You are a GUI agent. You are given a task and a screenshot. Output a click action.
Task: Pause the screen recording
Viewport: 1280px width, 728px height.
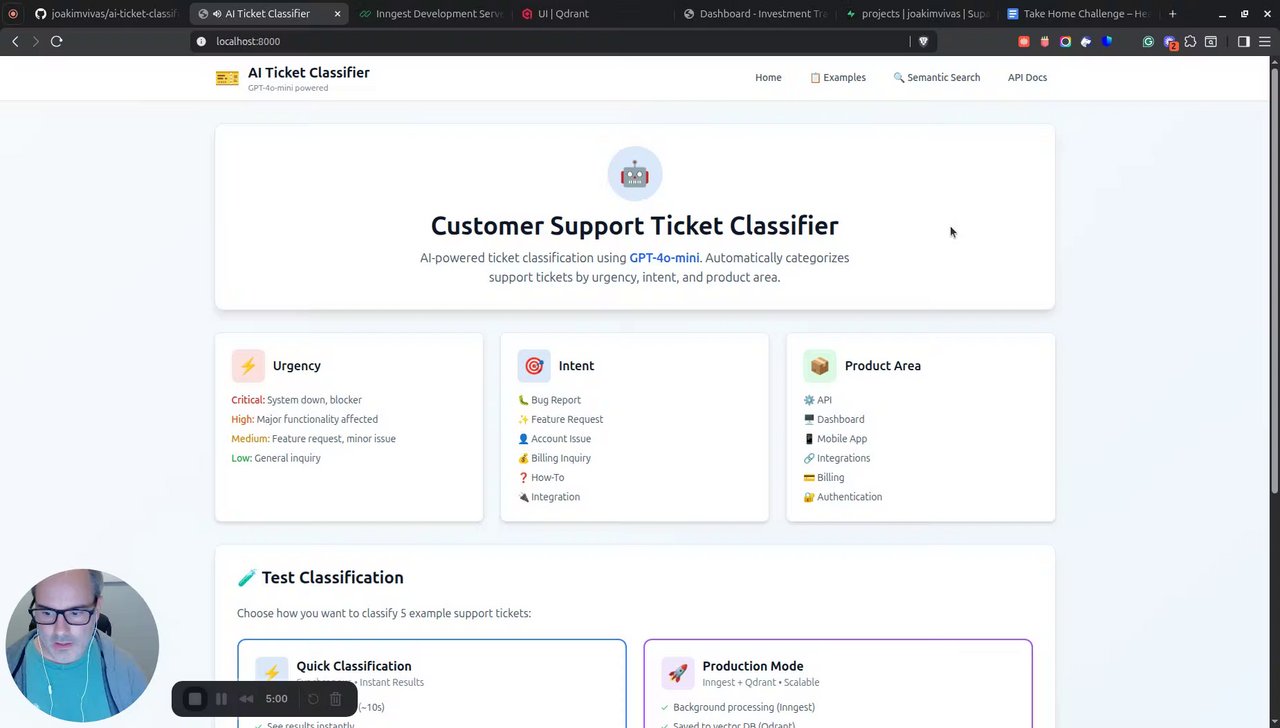click(x=221, y=699)
